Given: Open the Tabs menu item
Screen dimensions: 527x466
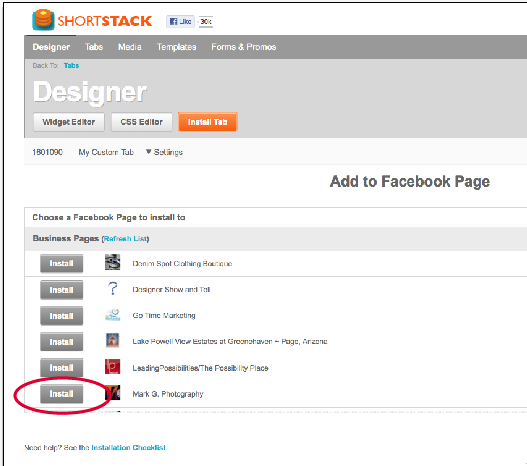Looking at the screenshot, I should point(94,47).
